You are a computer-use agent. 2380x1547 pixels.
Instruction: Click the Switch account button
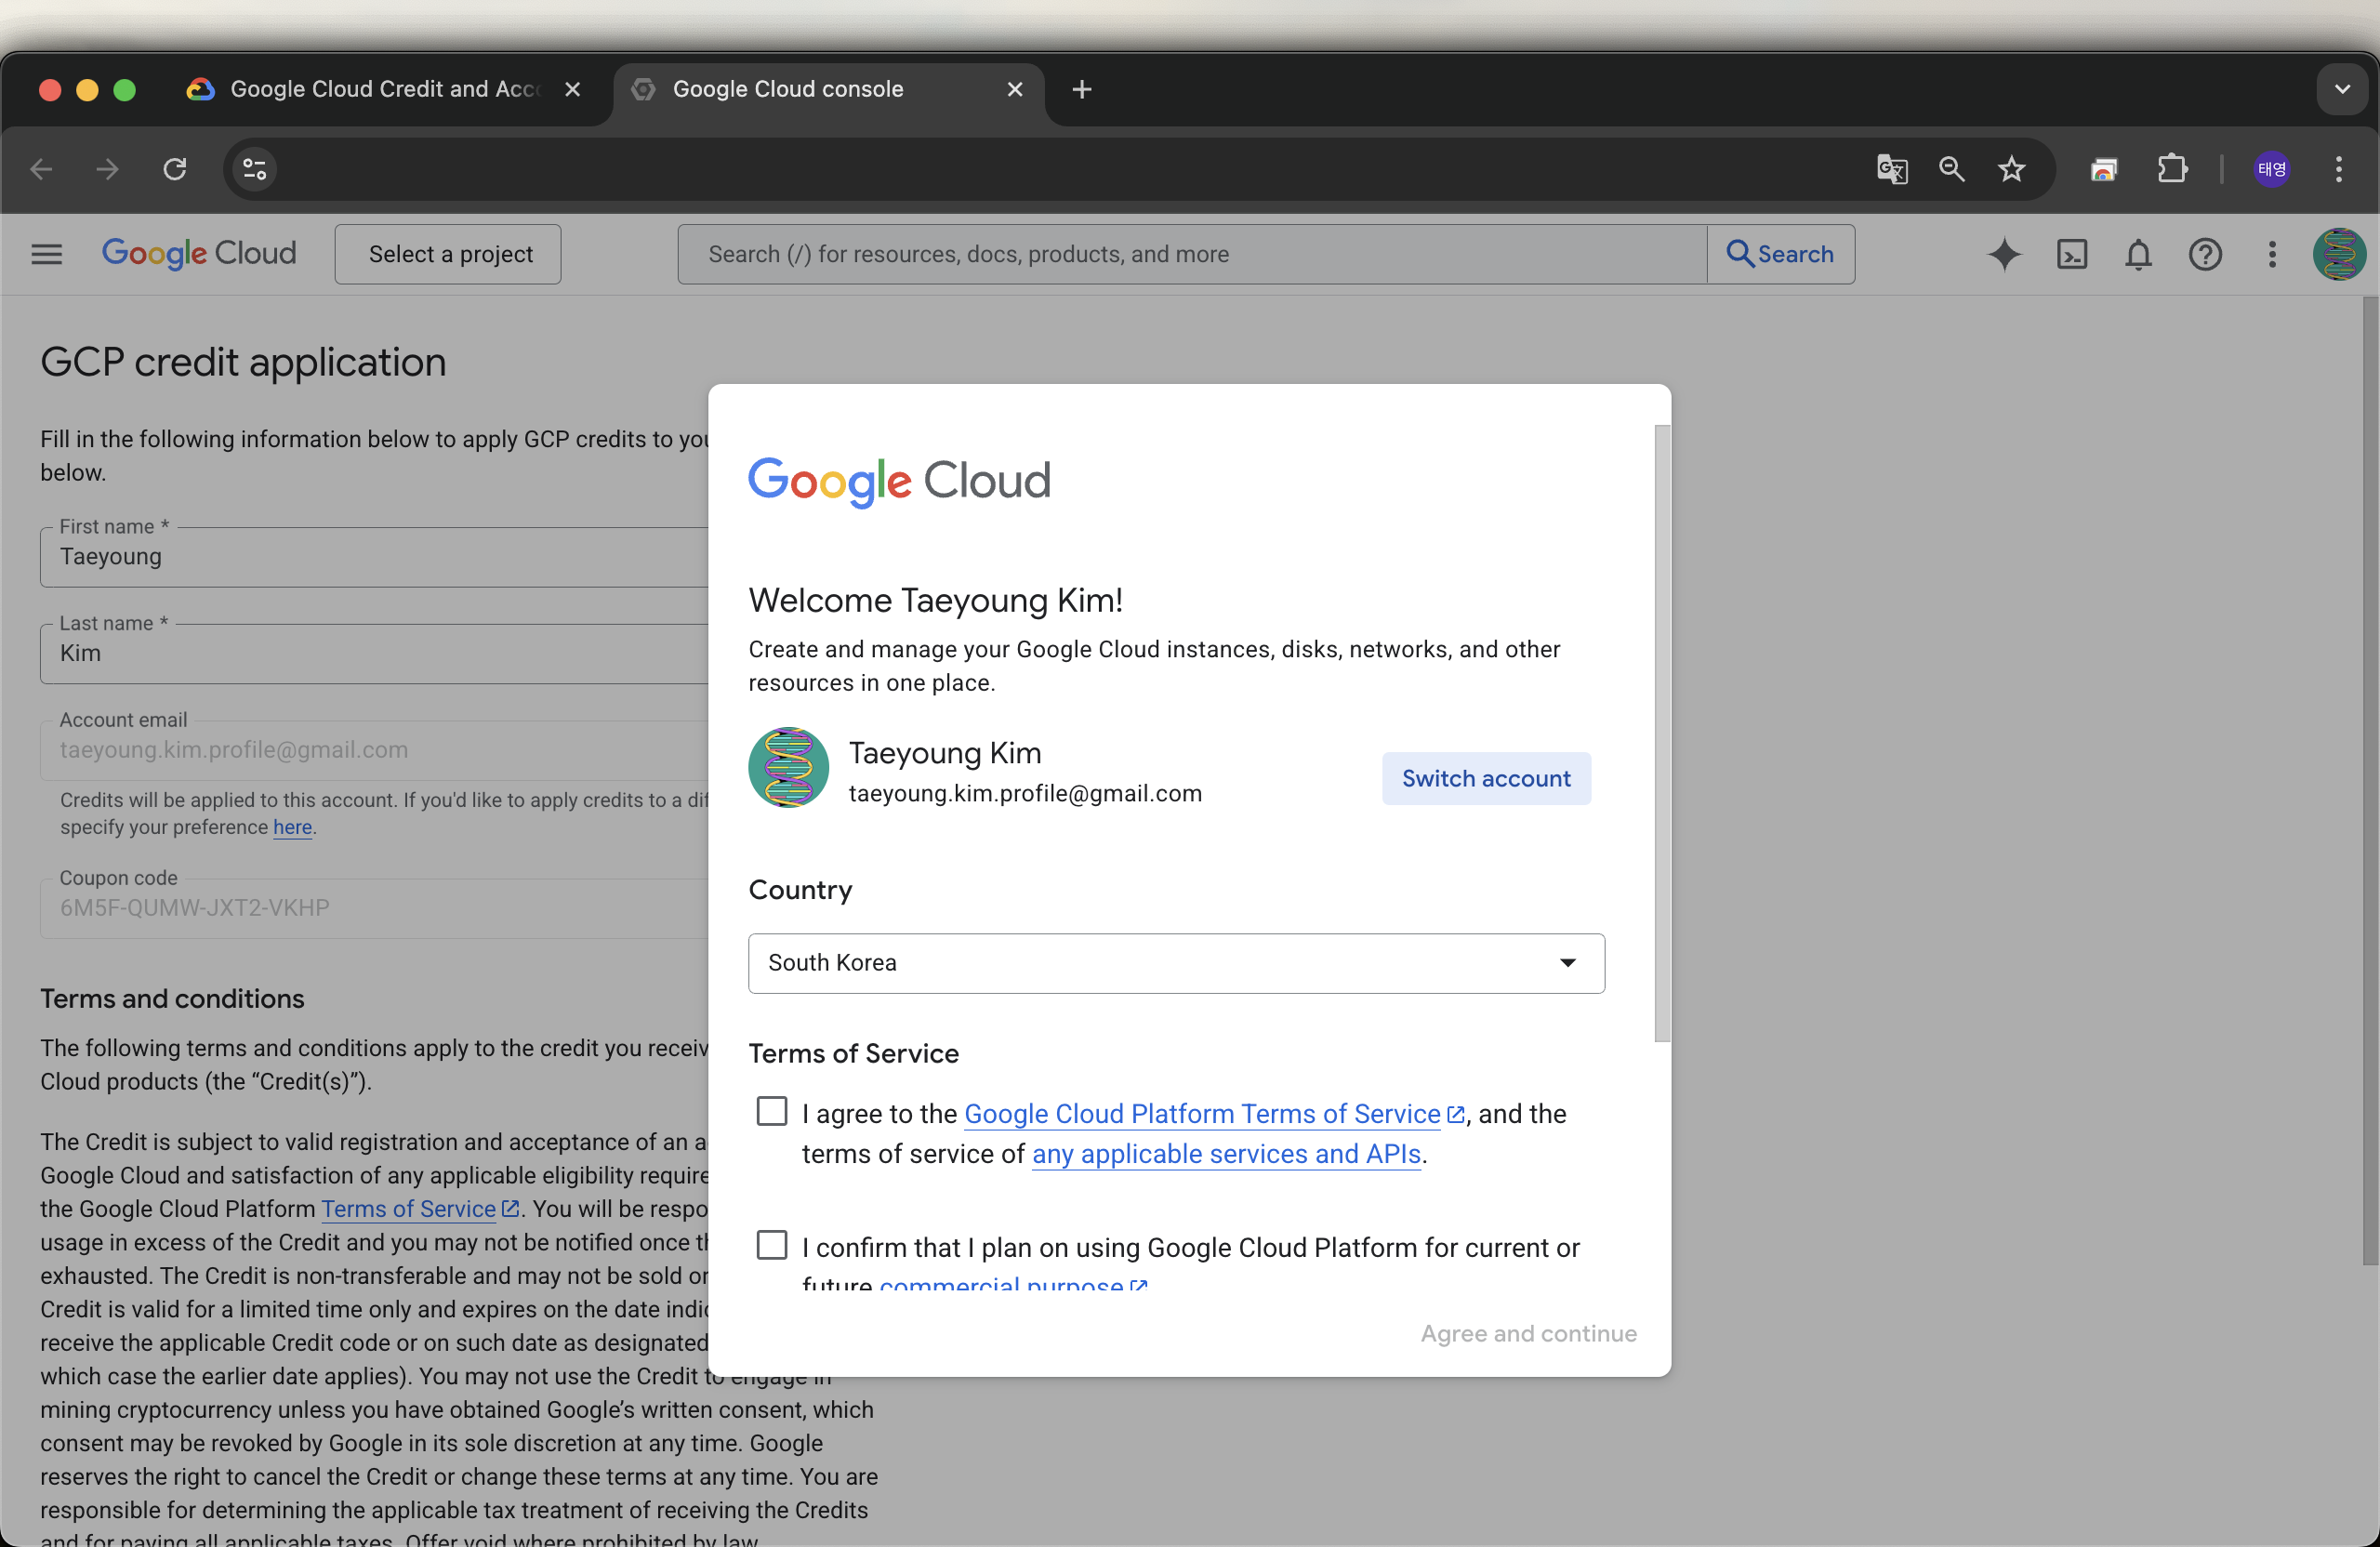1486,778
